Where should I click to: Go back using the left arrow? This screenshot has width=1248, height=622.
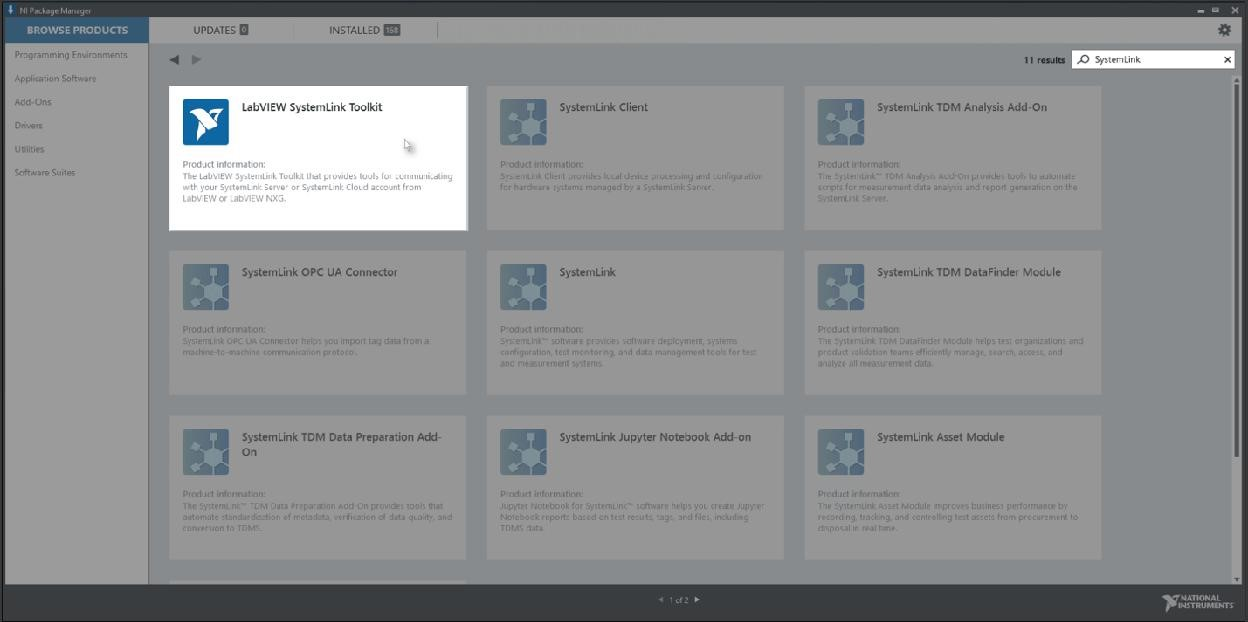(x=174, y=60)
